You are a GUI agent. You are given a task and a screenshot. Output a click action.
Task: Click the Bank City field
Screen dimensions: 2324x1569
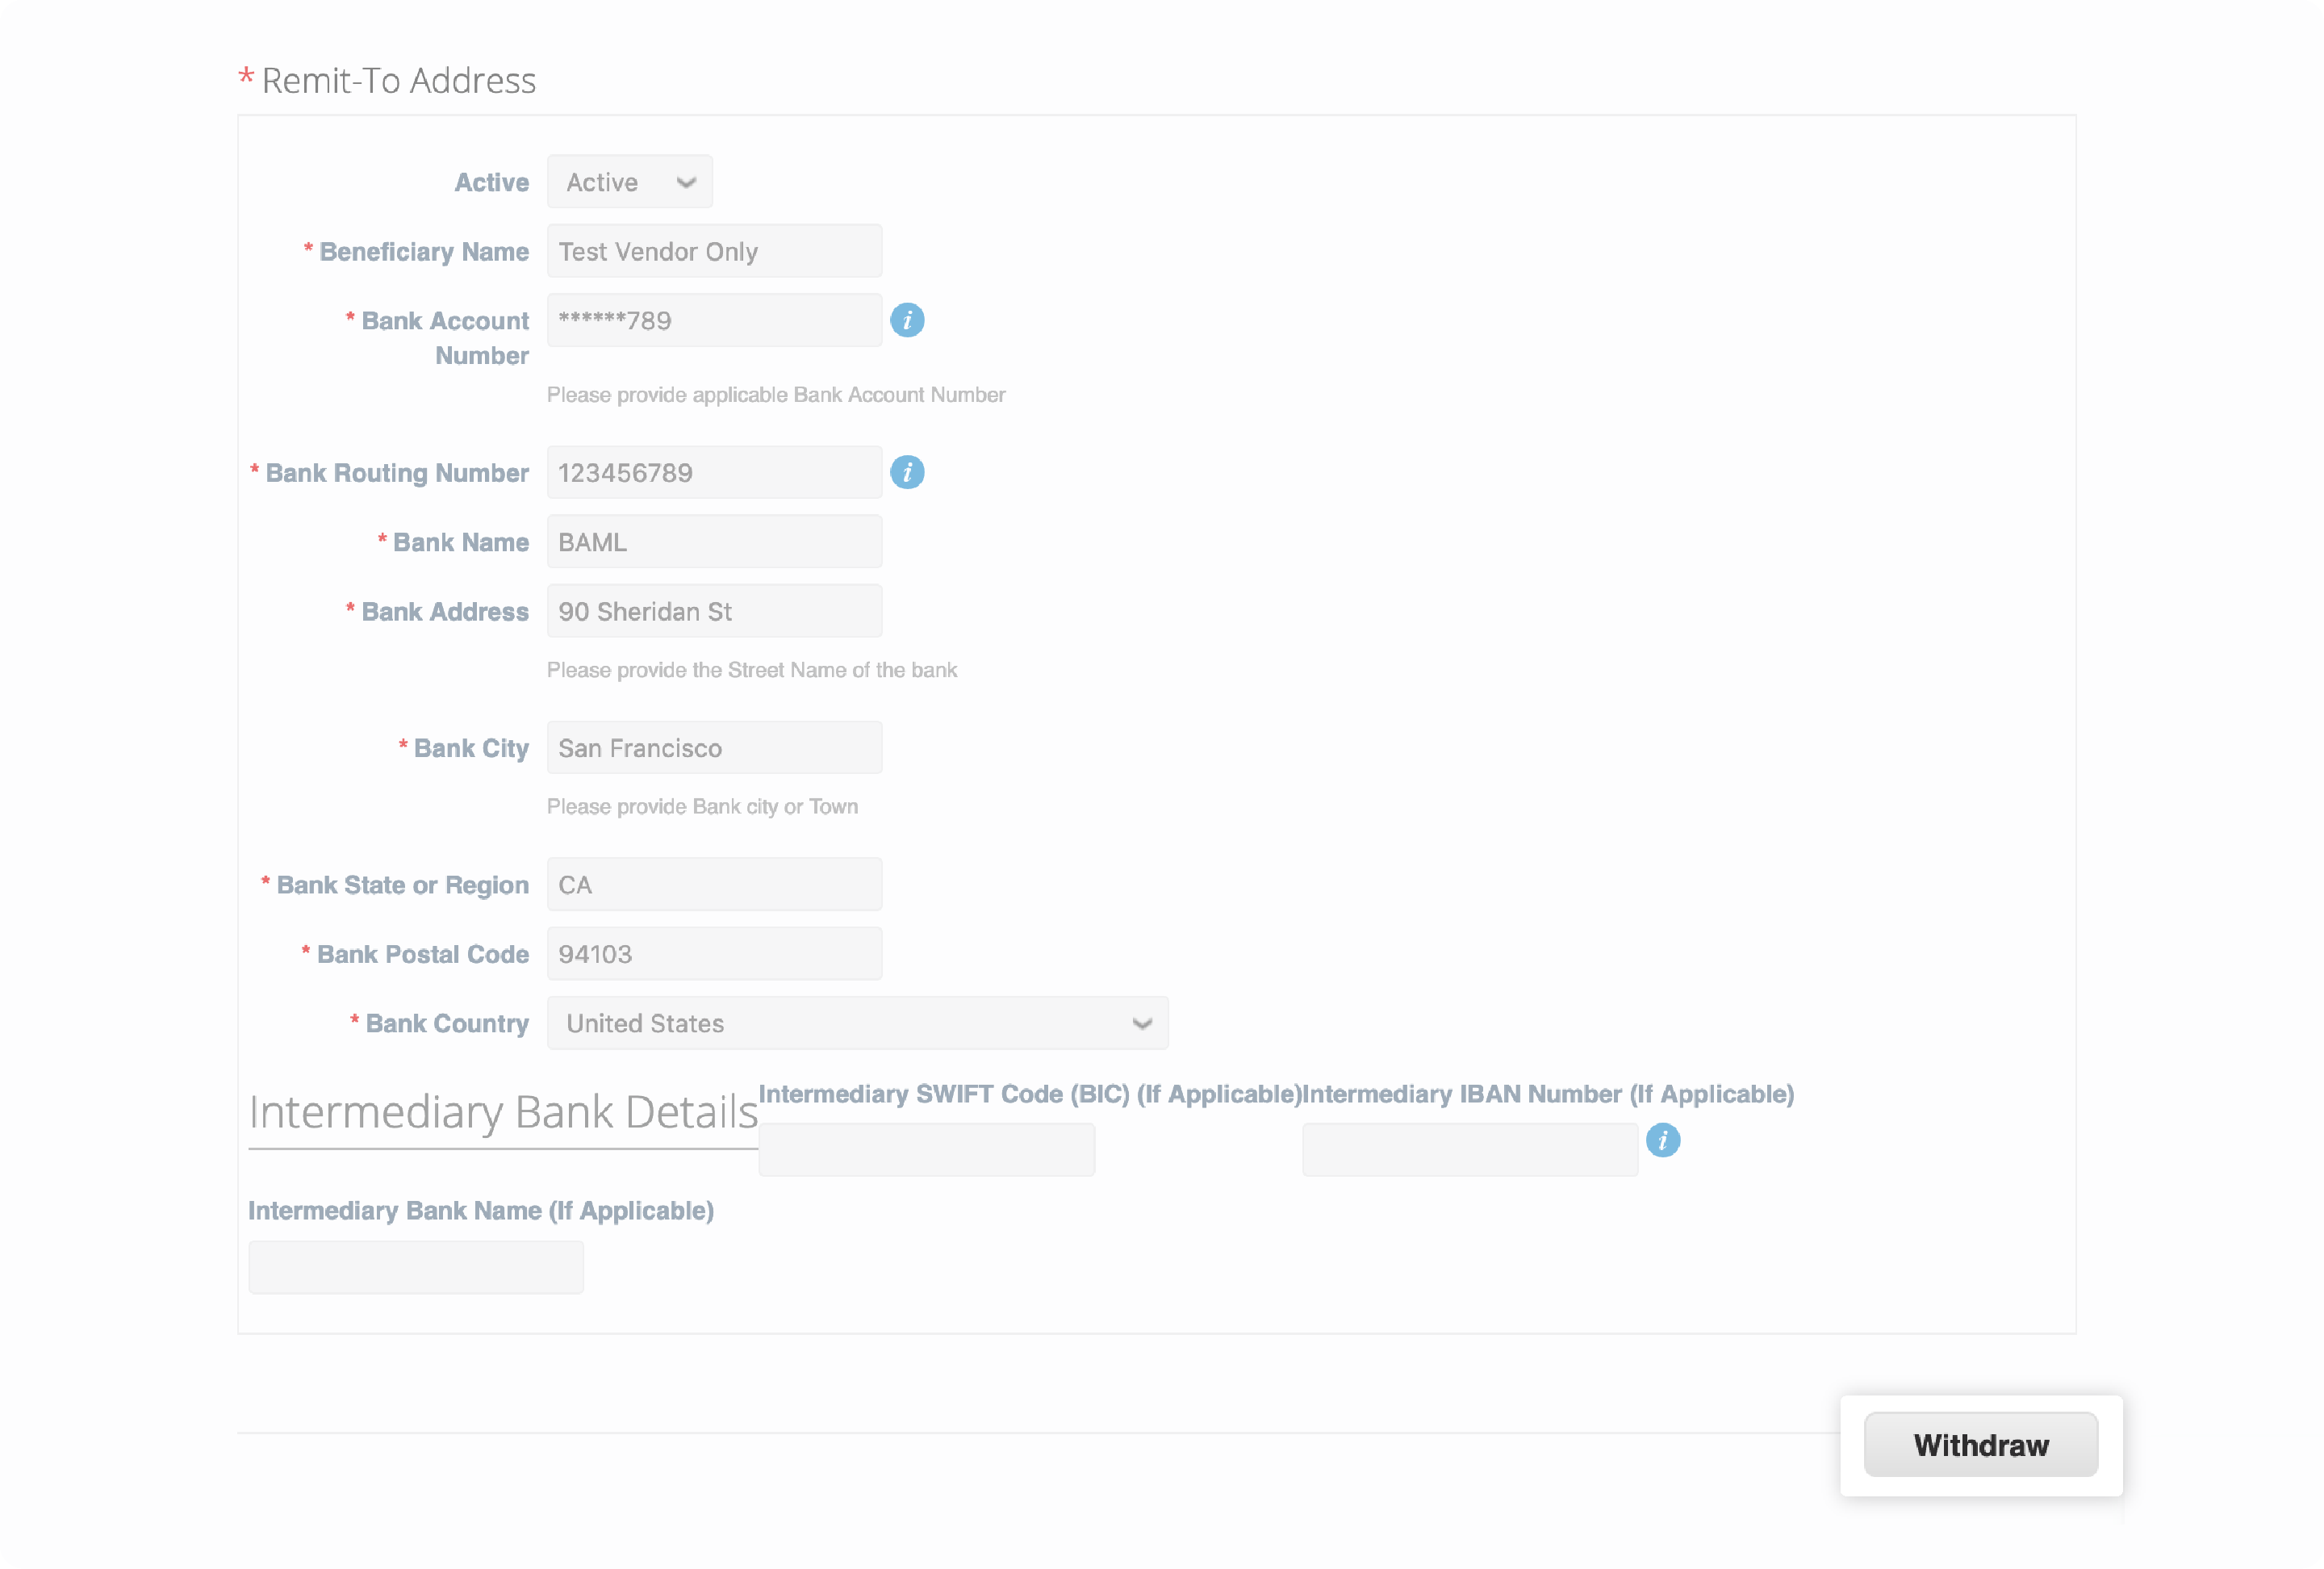[x=713, y=747]
